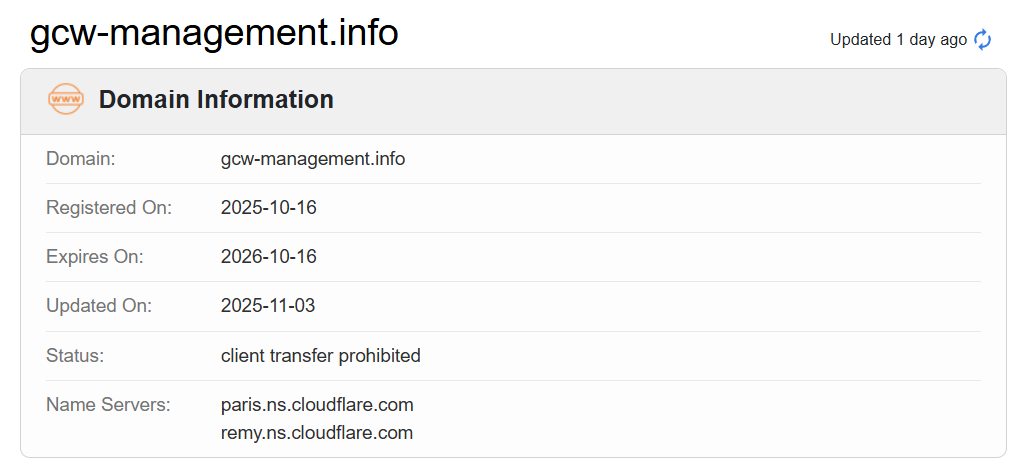This screenshot has height=465, width=1021.
Task: Click the refresh icon beside Updated text
Action: coord(983,40)
